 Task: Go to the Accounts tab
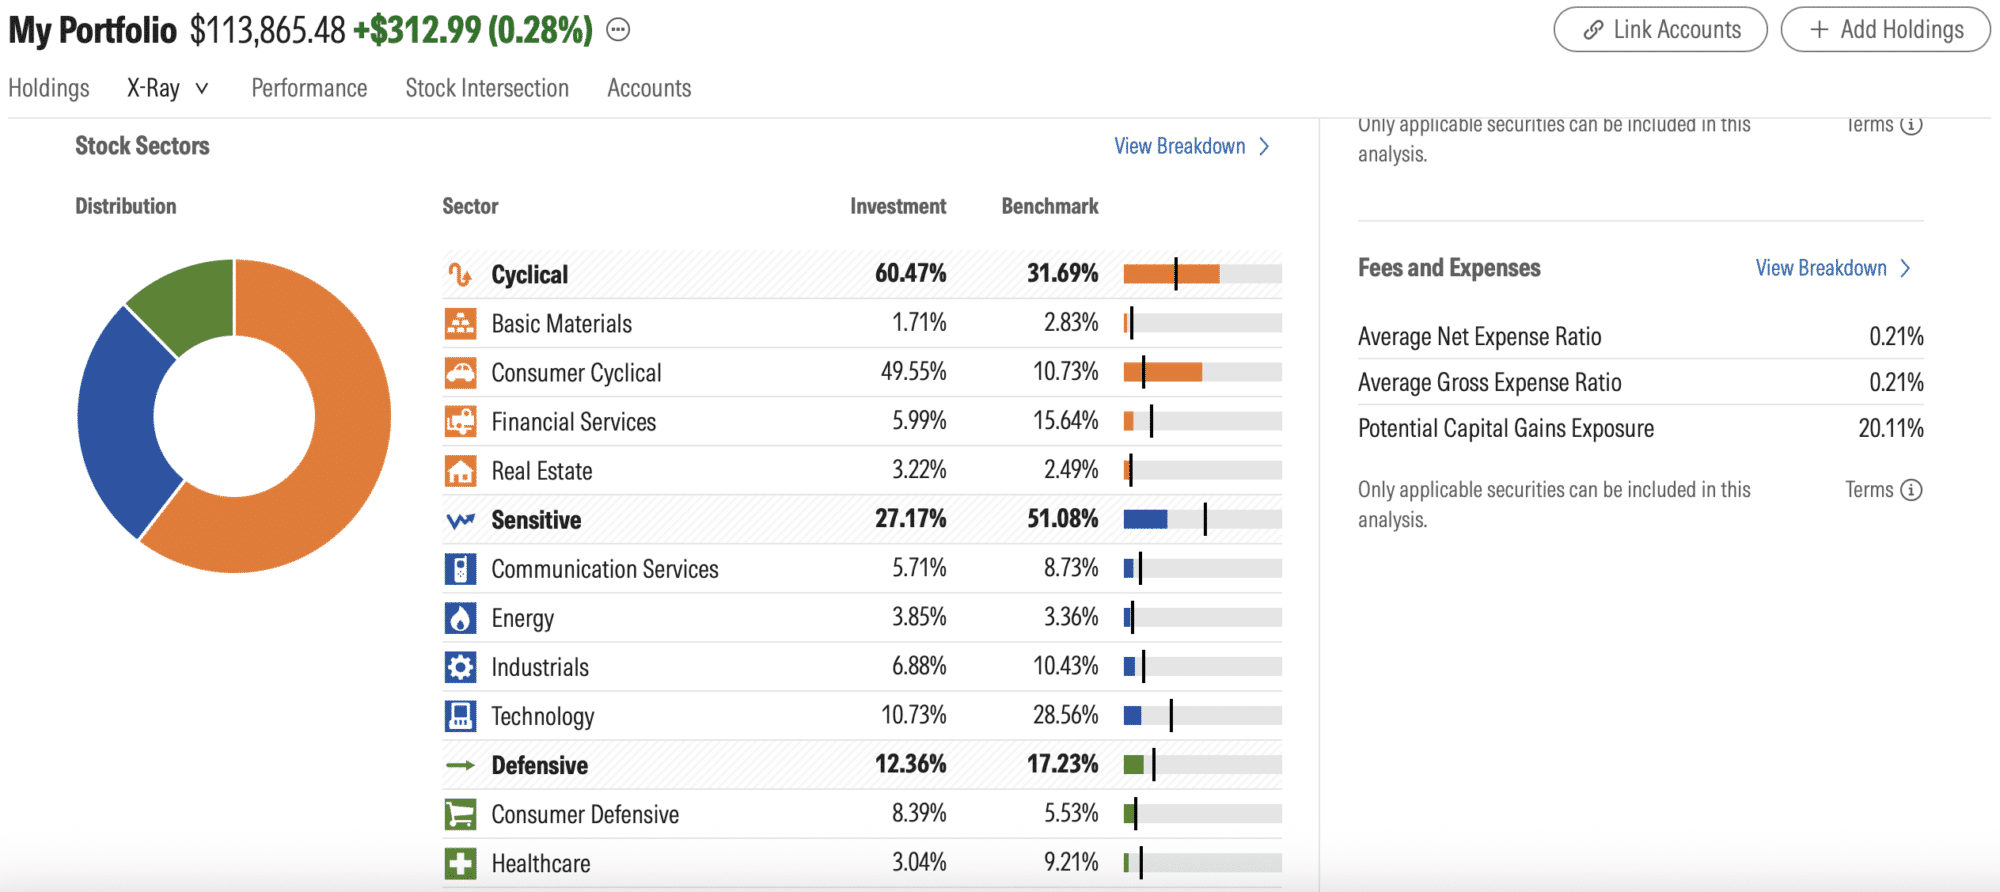click(x=649, y=88)
